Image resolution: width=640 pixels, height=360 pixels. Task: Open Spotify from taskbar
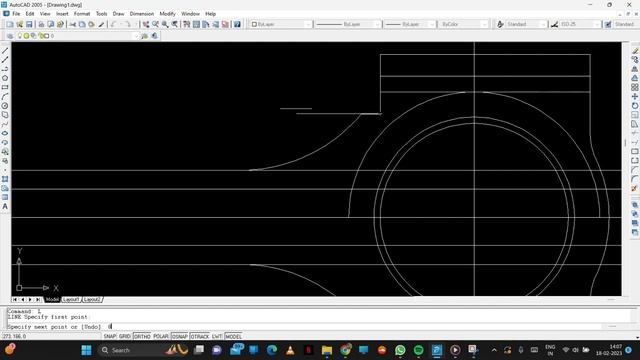pos(418,350)
